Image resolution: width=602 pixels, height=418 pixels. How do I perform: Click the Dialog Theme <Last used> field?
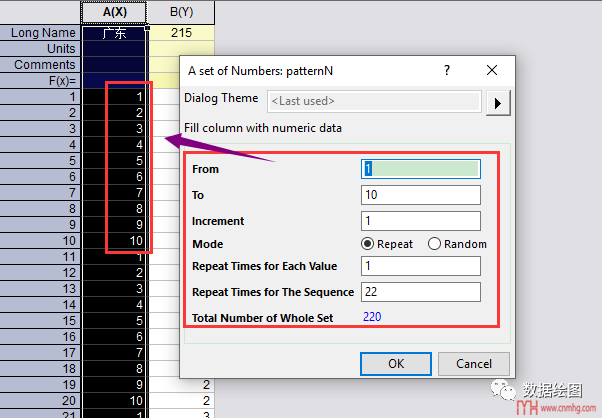coord(374,101)
